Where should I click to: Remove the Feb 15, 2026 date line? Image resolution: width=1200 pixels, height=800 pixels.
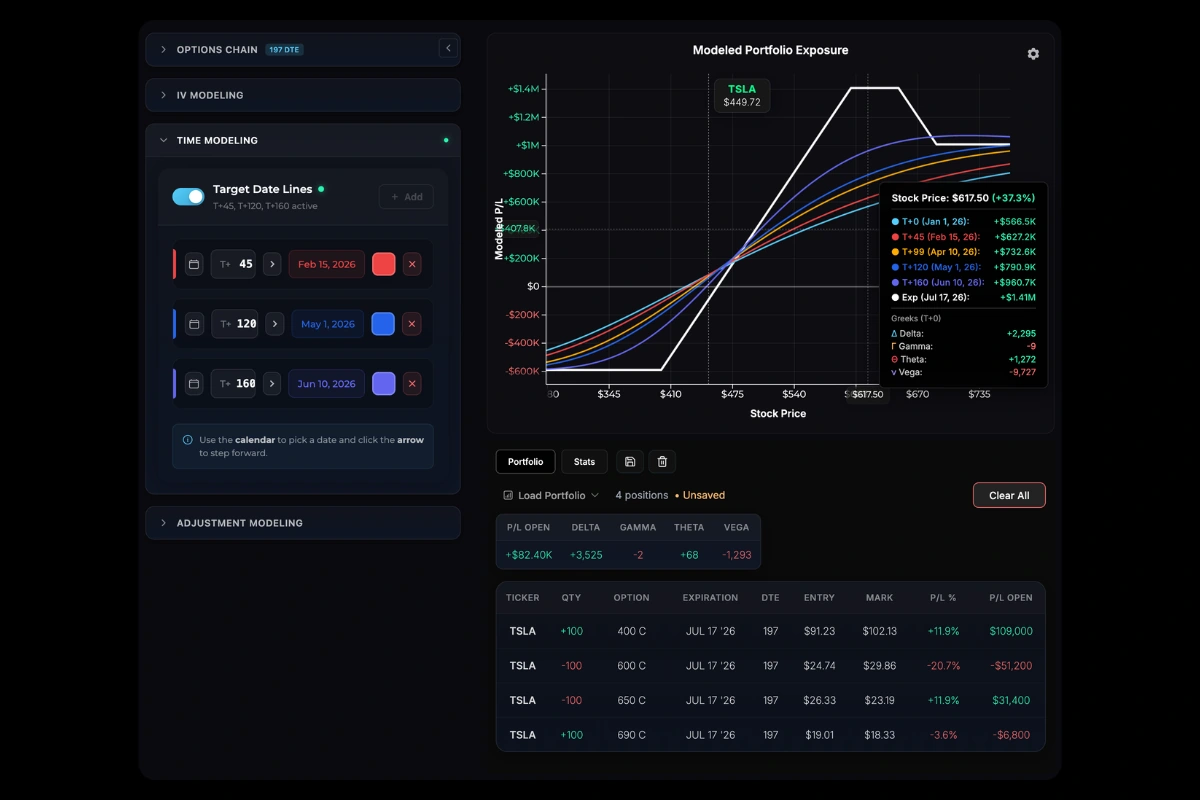pos(412,265)
